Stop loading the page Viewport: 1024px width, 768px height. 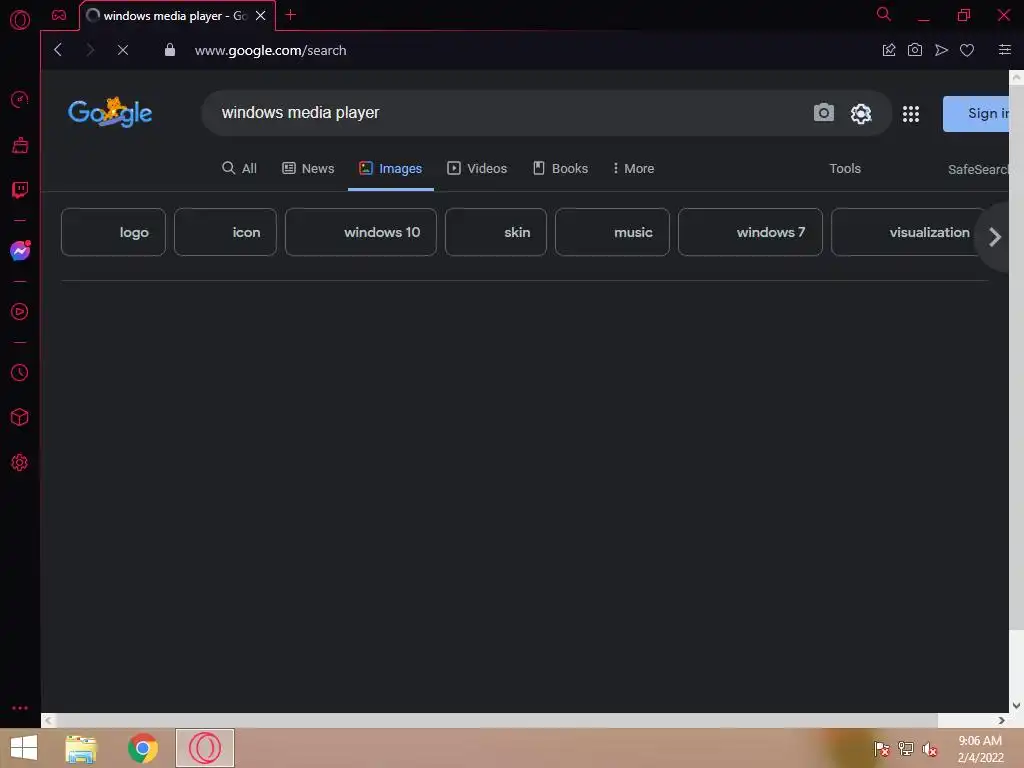pyautogui.click(x=123, y=50)
